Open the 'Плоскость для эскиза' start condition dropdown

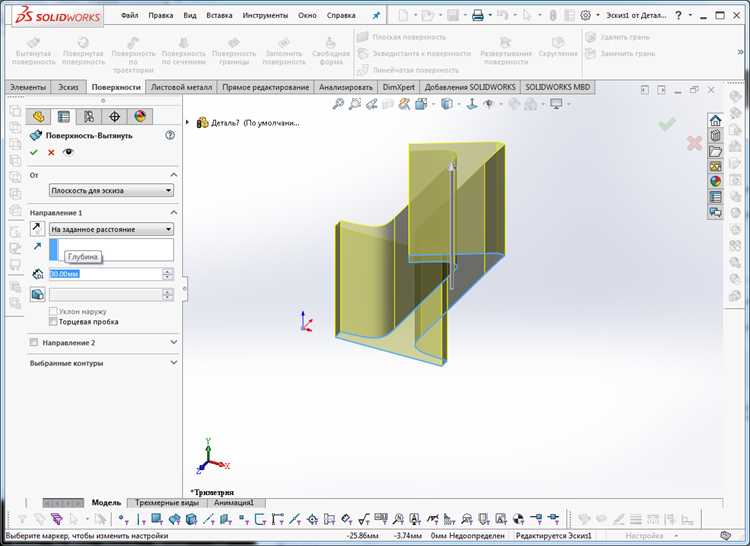coord(111,190)
